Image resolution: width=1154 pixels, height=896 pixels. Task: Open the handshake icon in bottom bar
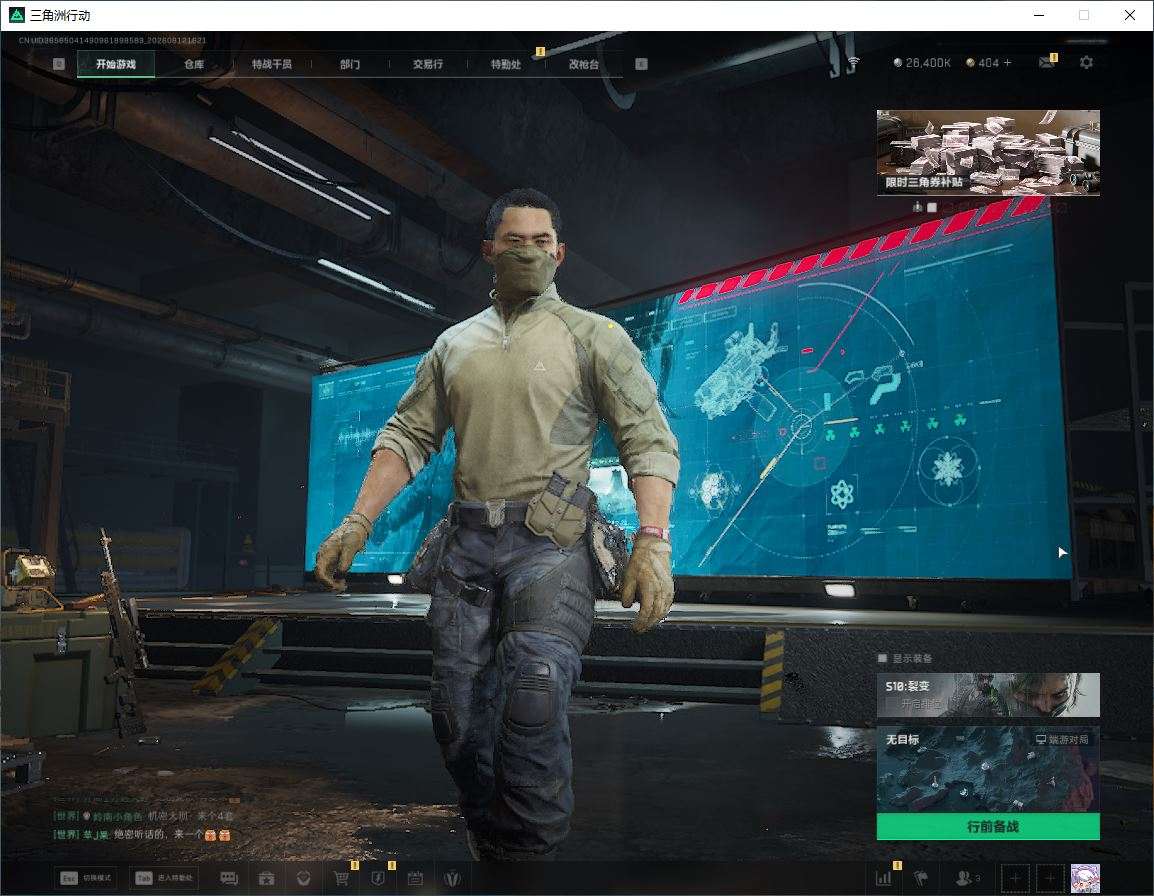click(x=303, y=878)
